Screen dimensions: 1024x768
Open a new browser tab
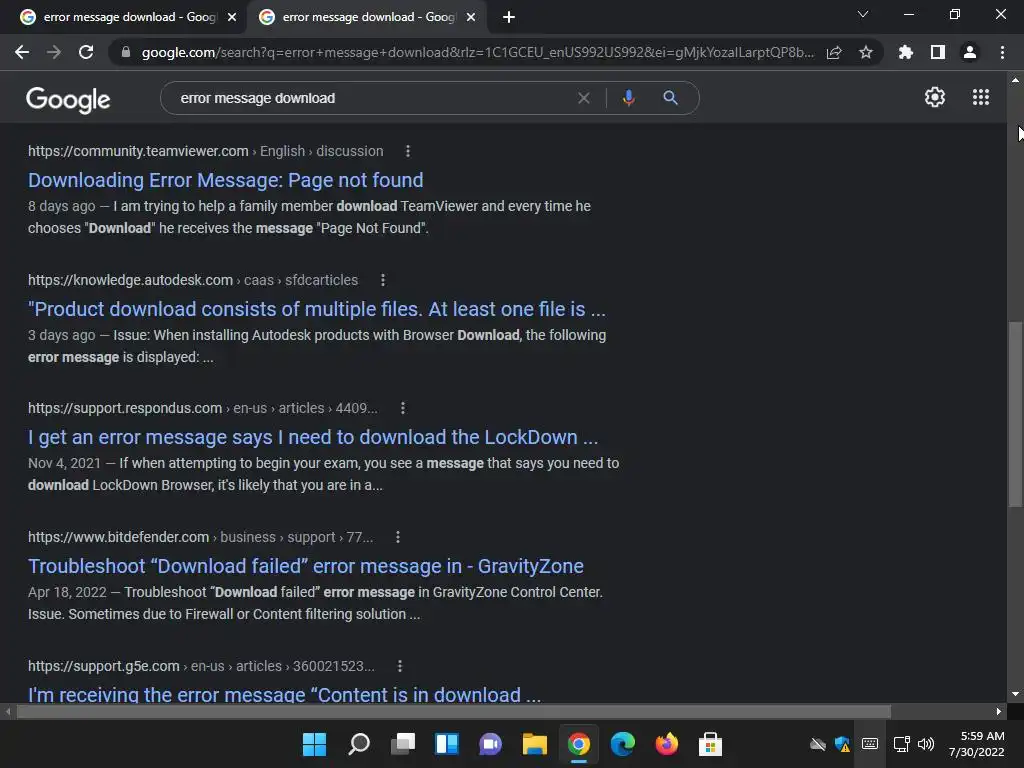[509, 17]
